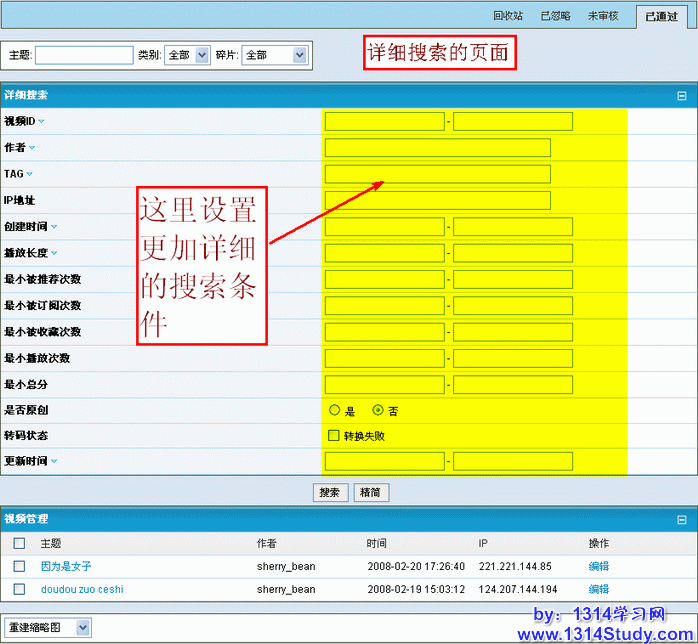The height and width of the screenshot is (644, 698).
Task: Switch to the 未审核 tab
Action: tap(603, 16)
